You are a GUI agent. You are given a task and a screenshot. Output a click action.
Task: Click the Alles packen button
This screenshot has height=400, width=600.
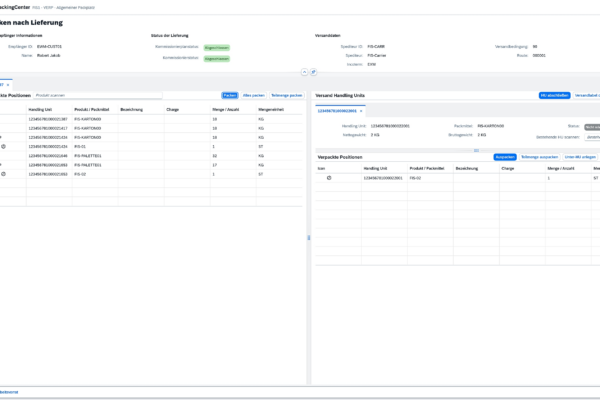[253, 95]
